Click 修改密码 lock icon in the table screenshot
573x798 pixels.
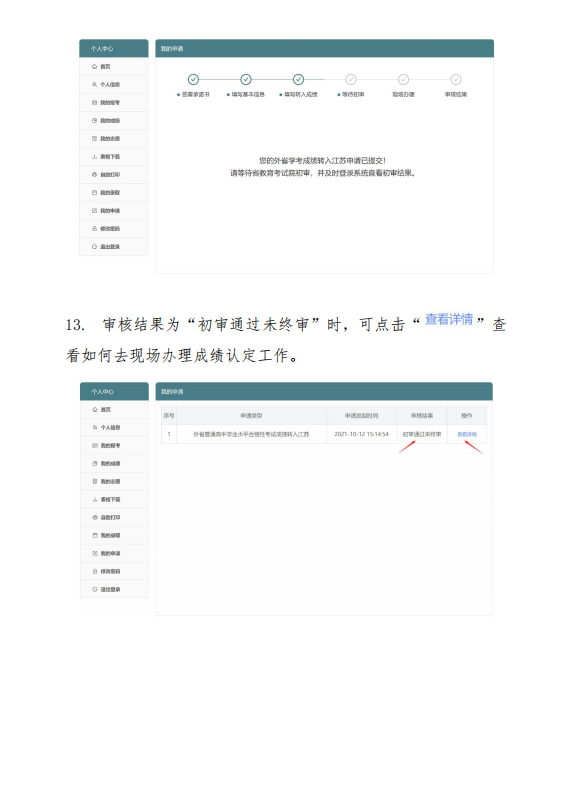95,572
